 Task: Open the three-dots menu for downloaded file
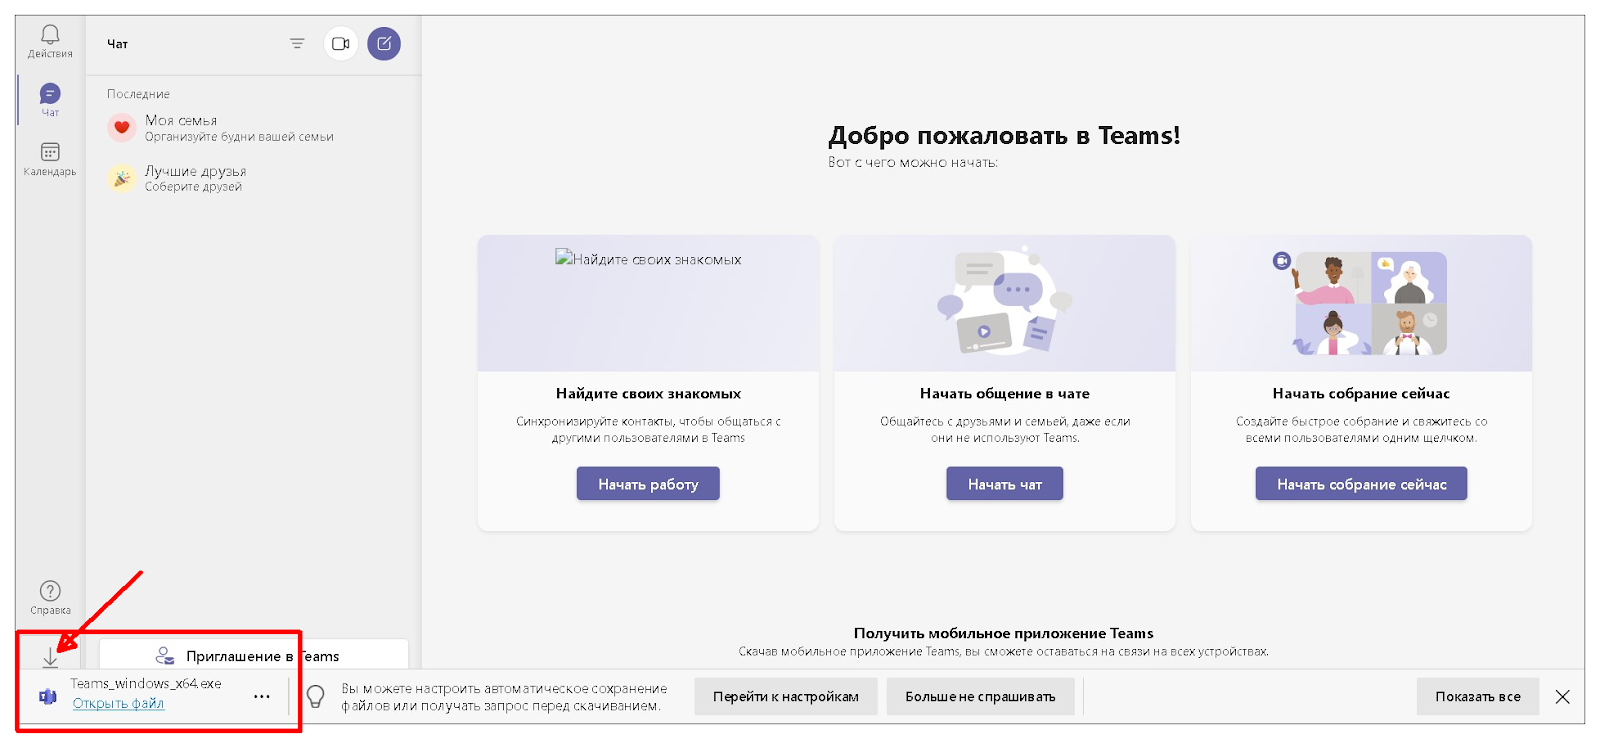pyautogui.click(x=262, y=697)
